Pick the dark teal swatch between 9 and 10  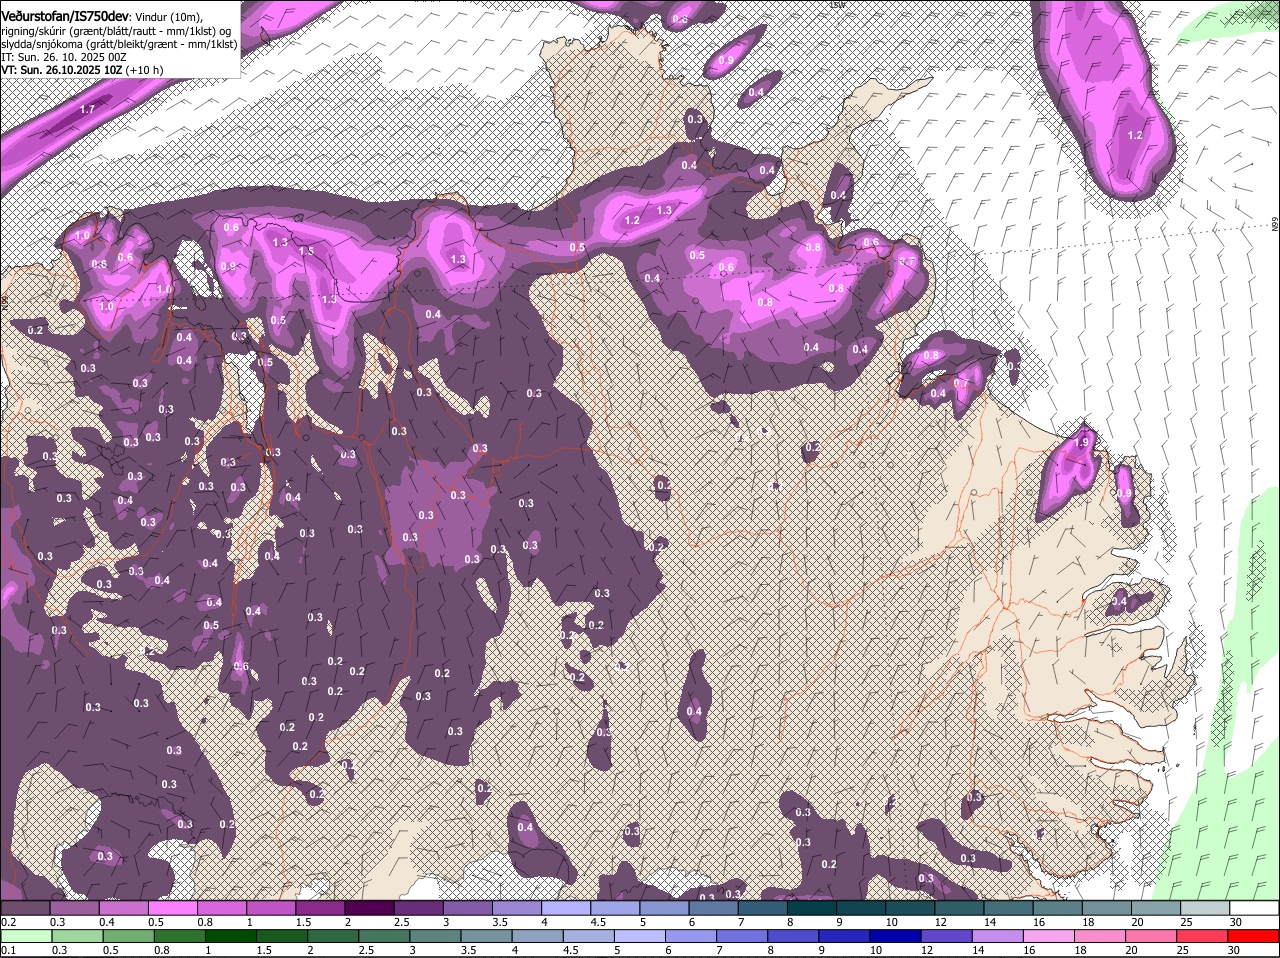[x=861, y=908]
